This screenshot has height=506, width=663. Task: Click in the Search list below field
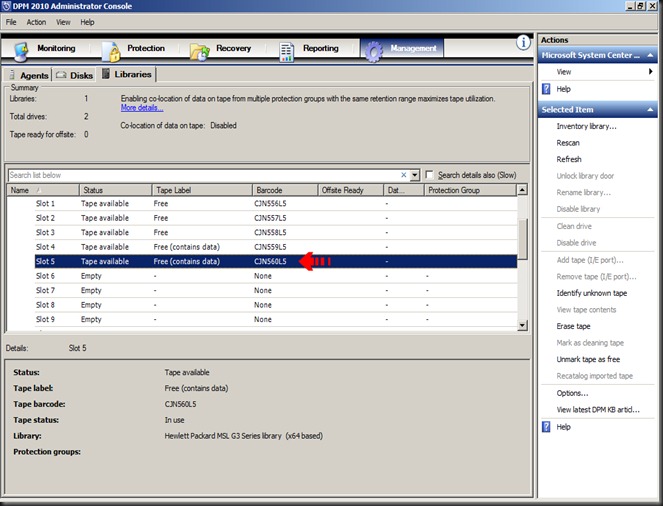[203, 175]
